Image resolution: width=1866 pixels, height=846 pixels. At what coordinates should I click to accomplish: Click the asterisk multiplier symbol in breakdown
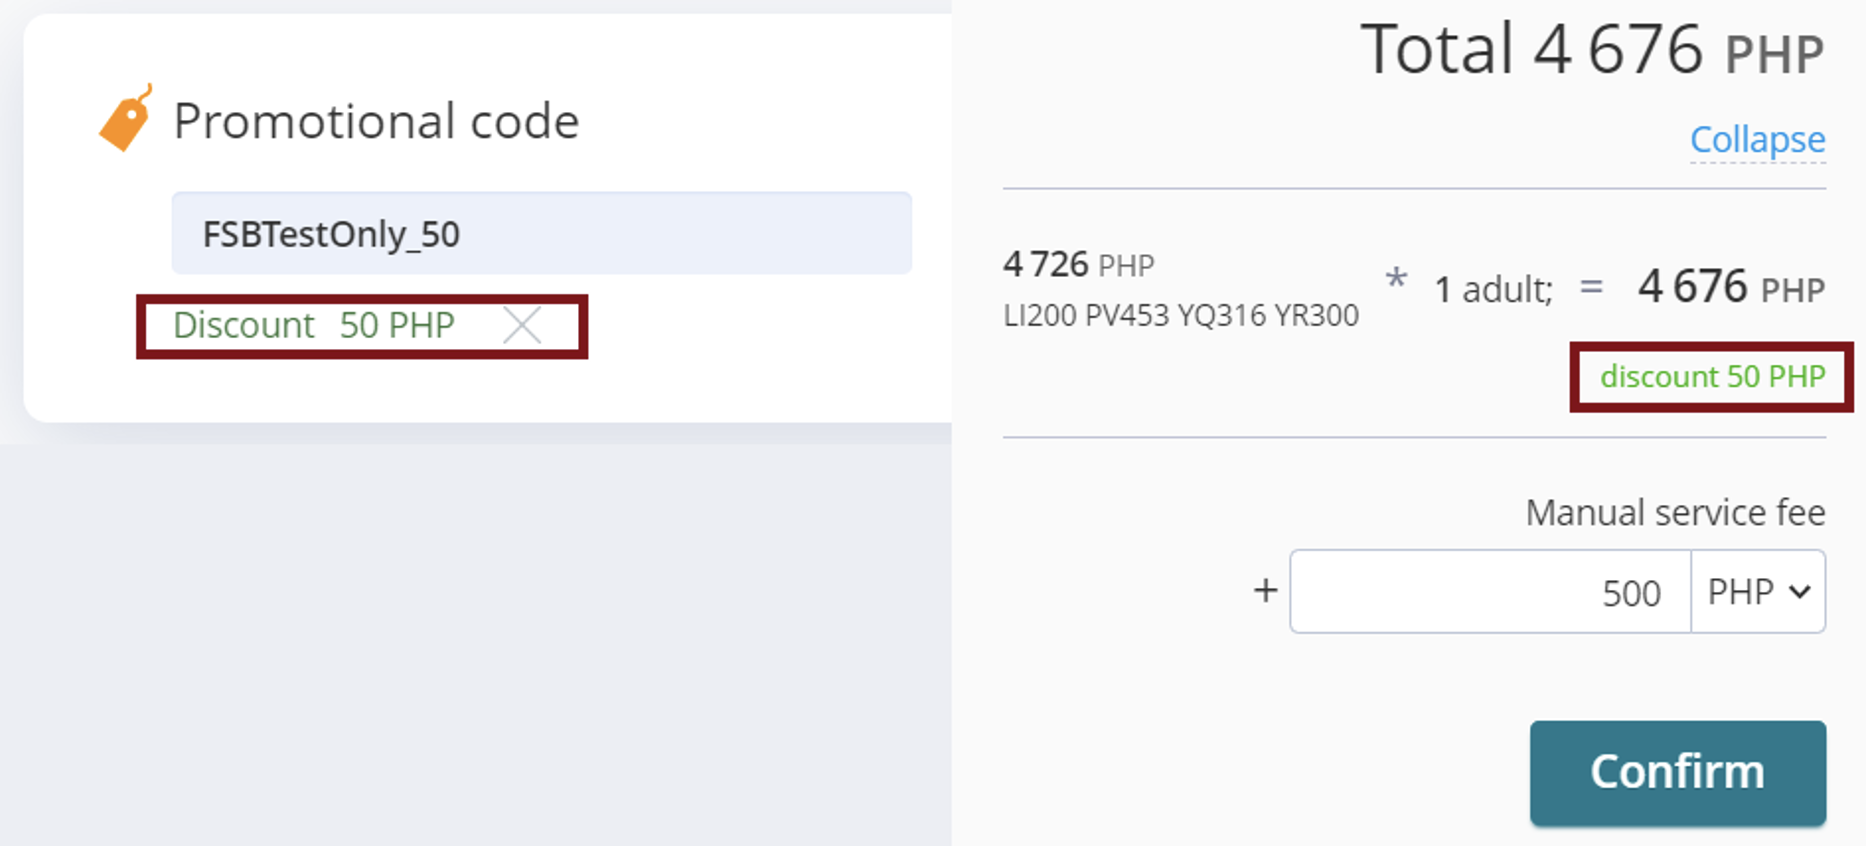click(x=1396, y=280)
